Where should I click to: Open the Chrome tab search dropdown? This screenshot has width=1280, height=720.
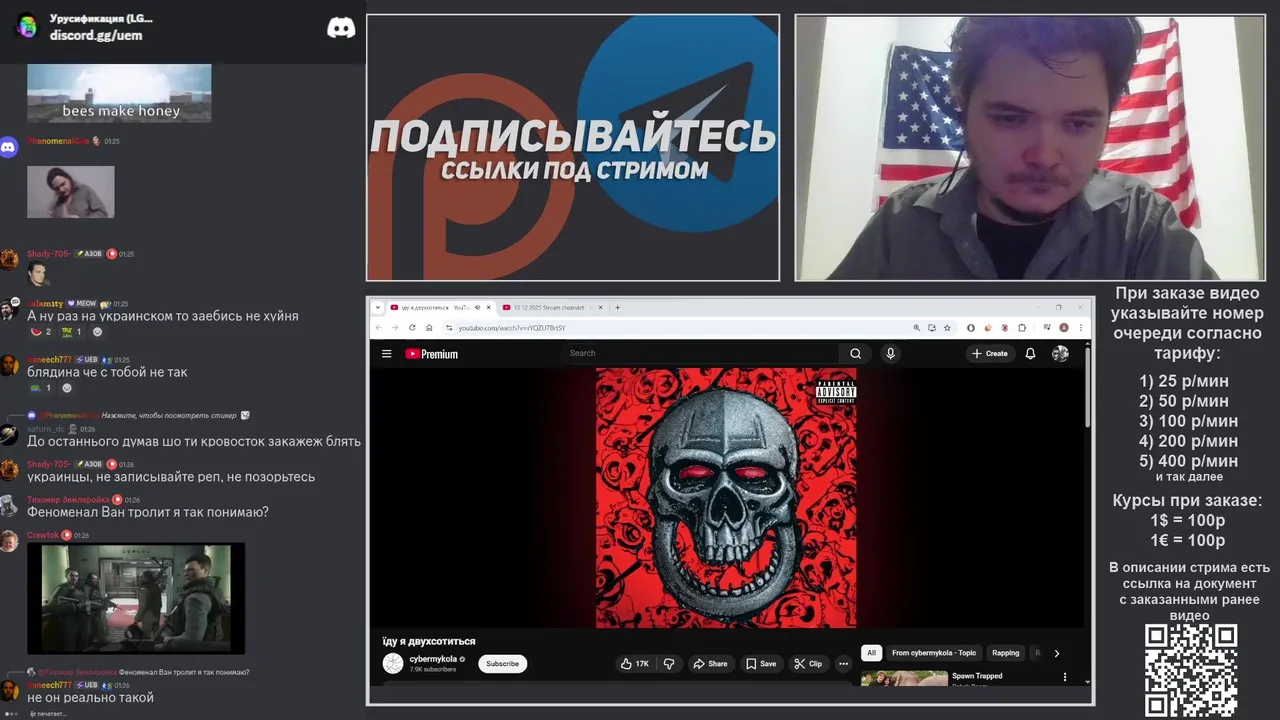378,307
